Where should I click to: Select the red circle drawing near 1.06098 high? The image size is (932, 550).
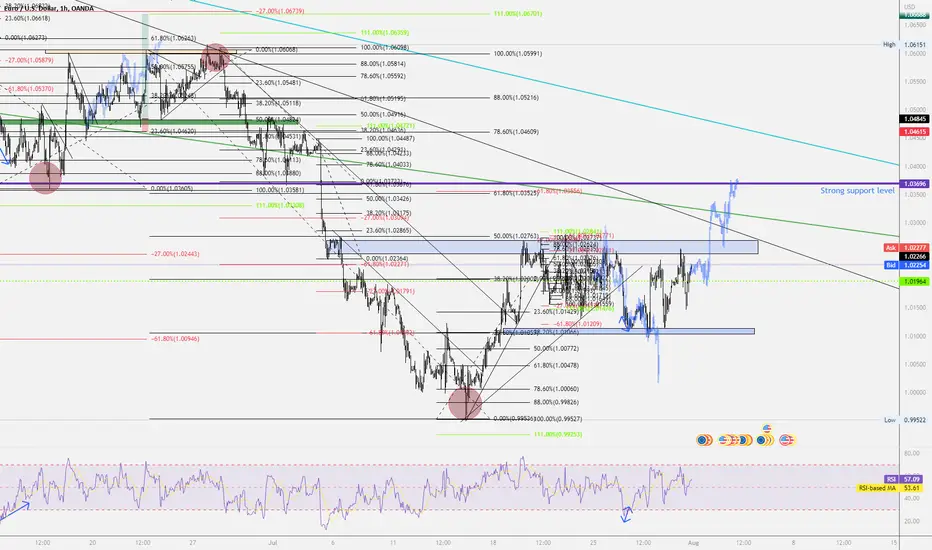(215, 57)
